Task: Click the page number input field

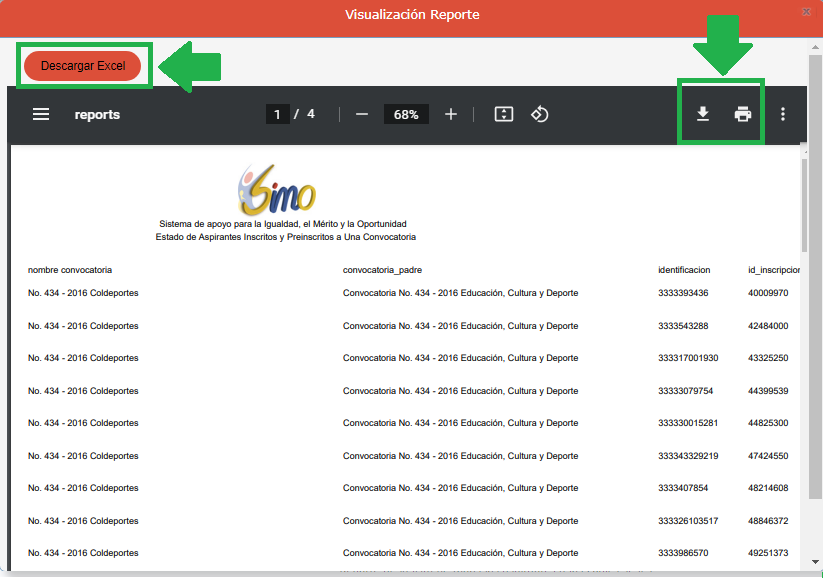Action: 278,114
